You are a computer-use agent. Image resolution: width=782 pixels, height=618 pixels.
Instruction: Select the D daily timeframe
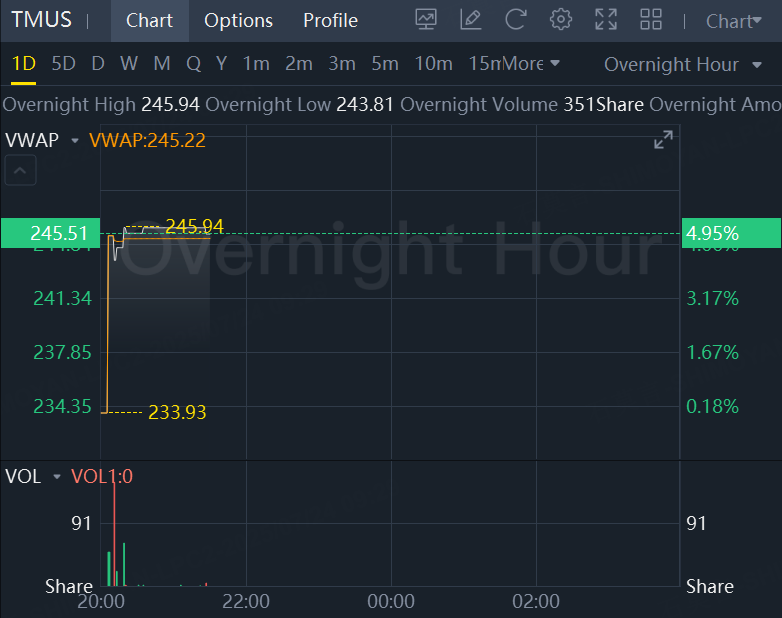pyautogui.click(x=98, y=64)
